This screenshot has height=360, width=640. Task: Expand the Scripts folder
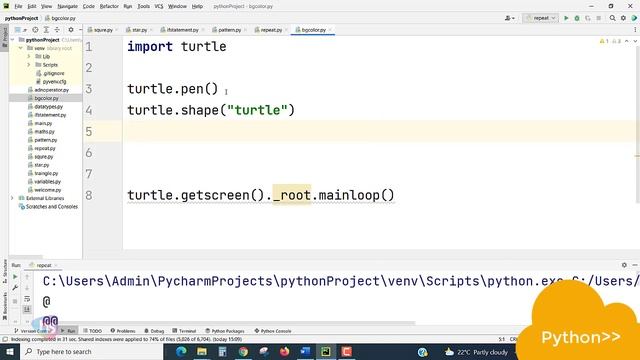point(29,65)
